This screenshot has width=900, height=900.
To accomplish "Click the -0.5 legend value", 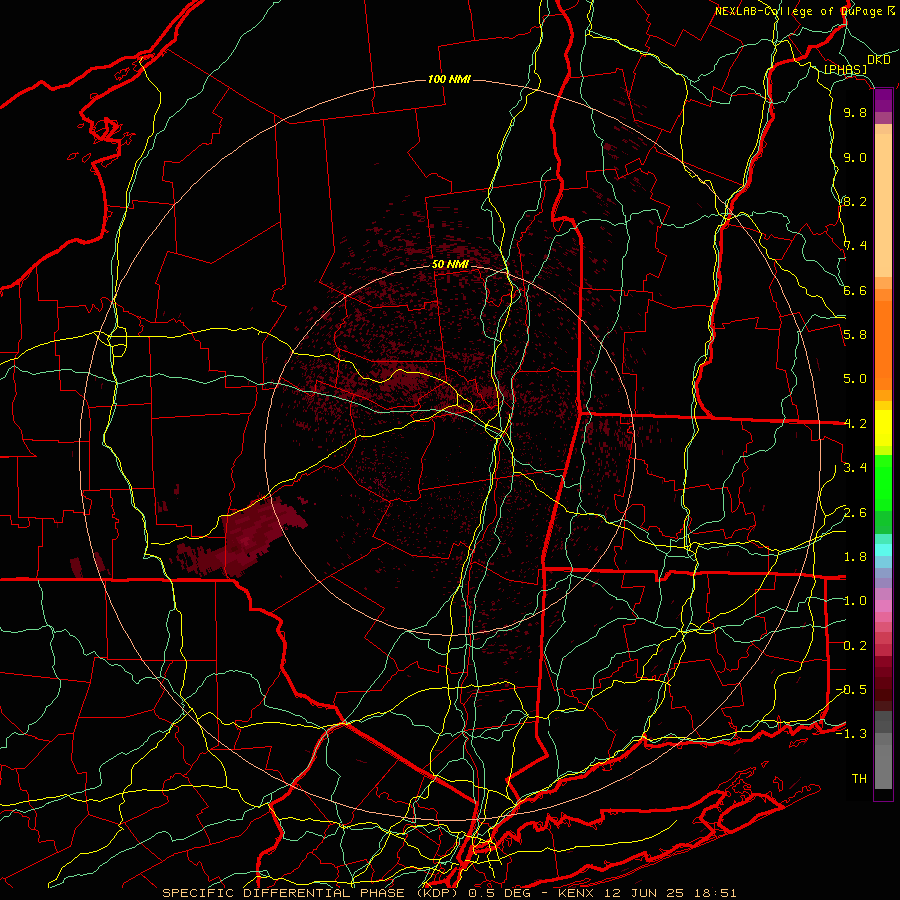I will point(851,690).
